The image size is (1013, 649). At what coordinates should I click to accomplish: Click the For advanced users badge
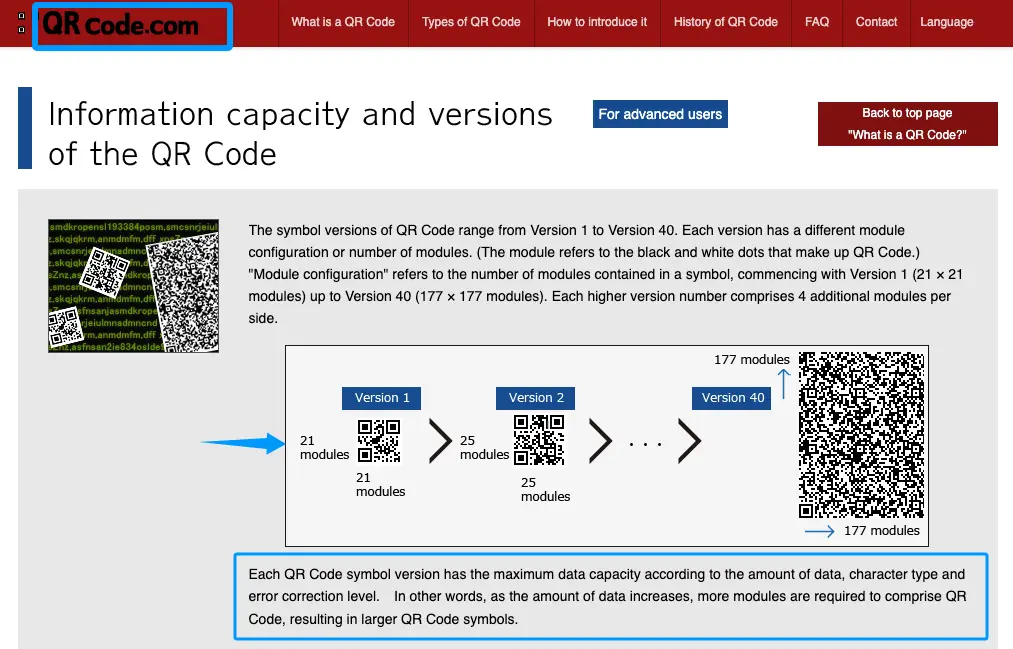[x=660, y=114]
